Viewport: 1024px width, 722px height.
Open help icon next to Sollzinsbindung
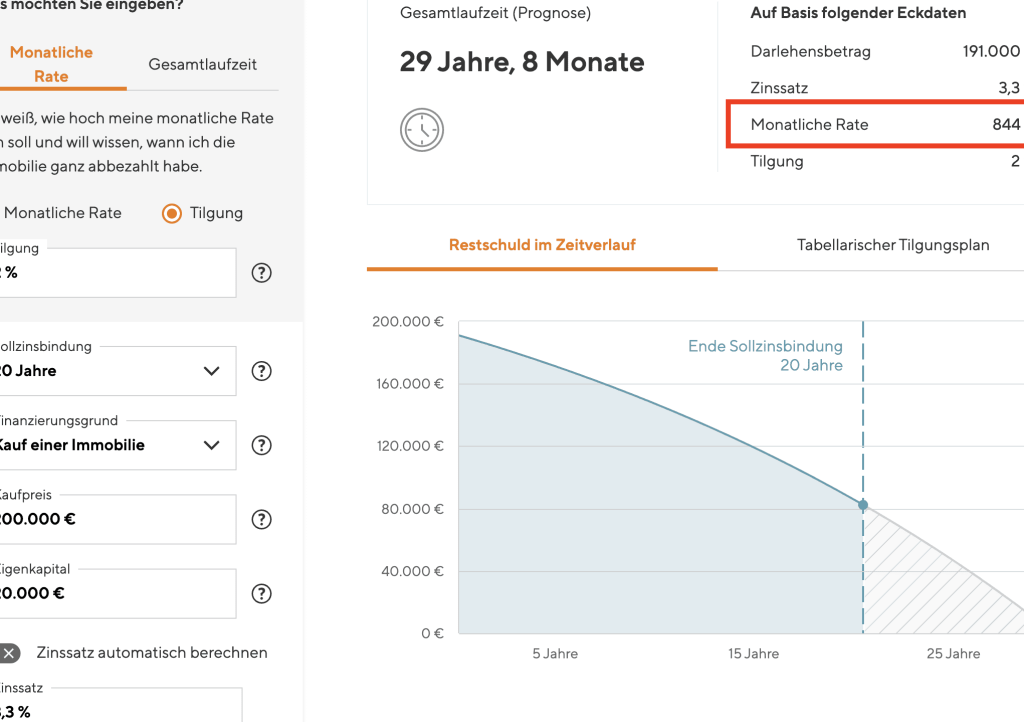pyautogui.click(x=262, y=371)
